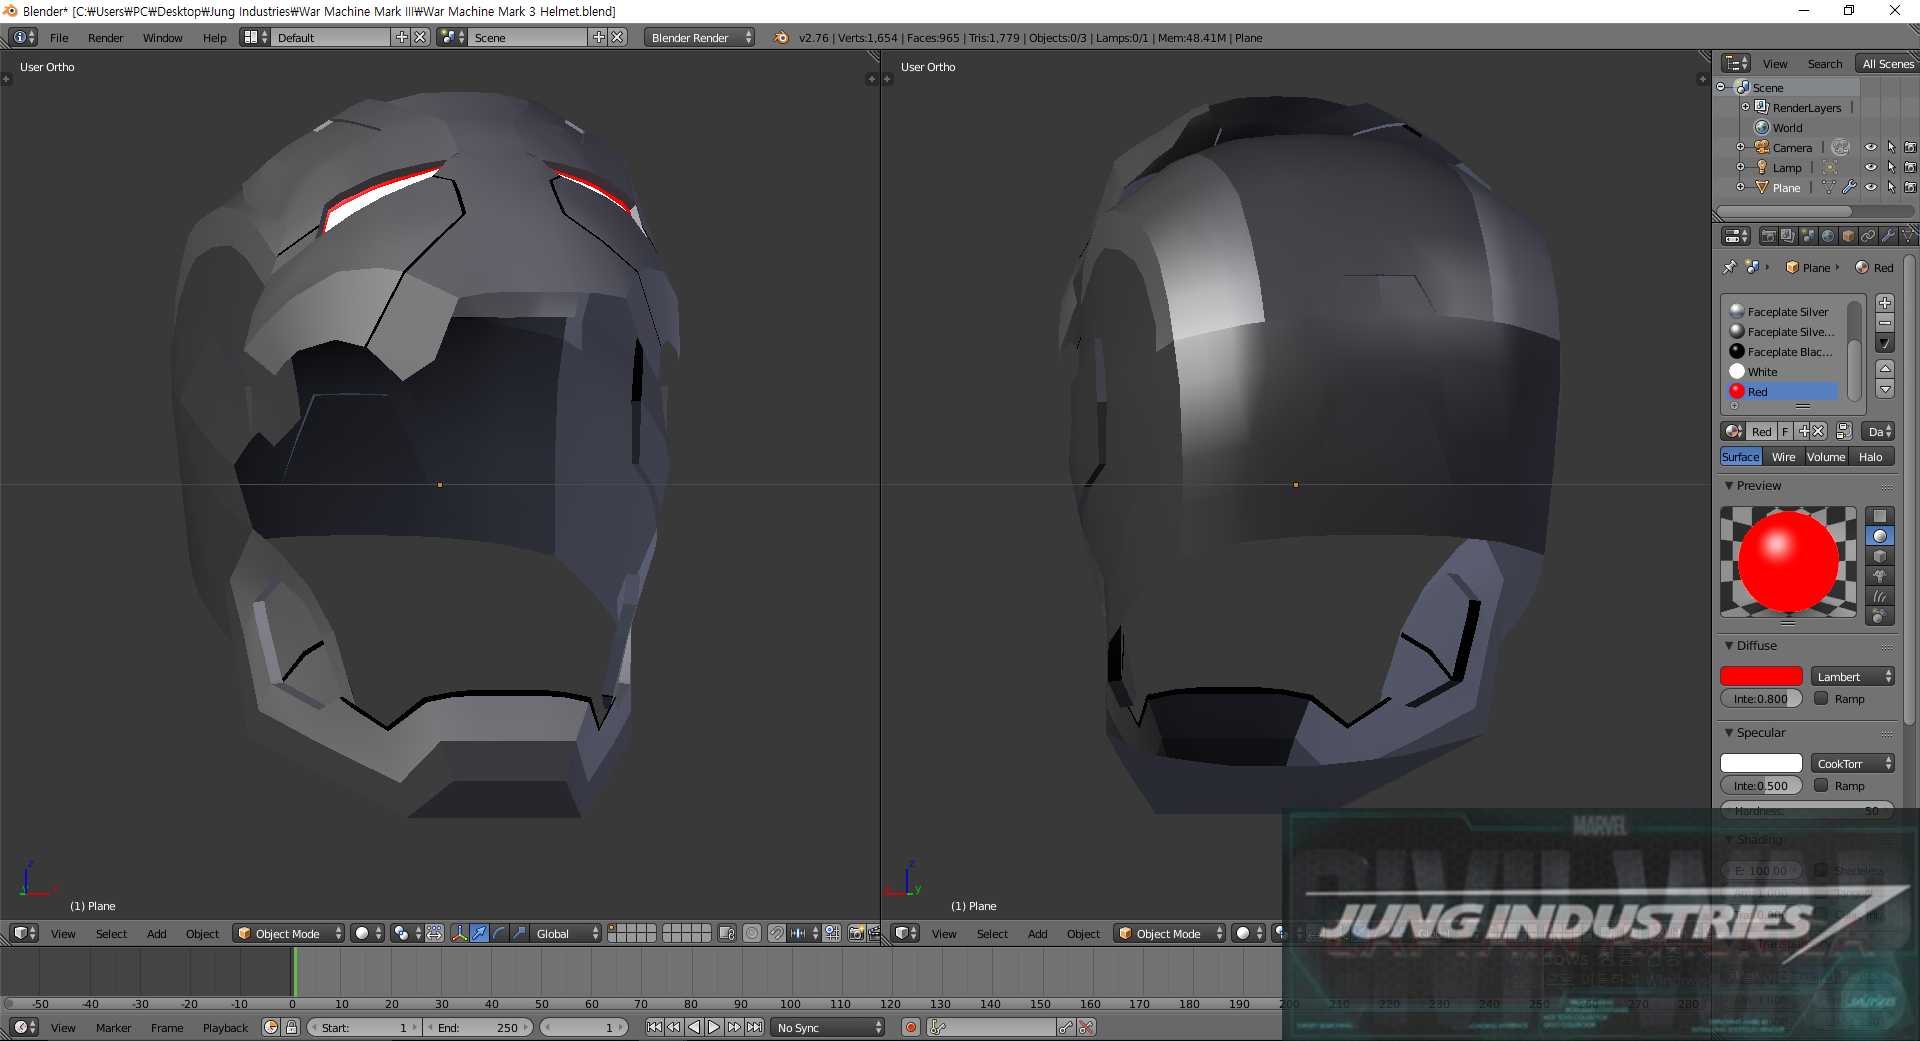Collapse the Diffuse panel

[1729, 645]
